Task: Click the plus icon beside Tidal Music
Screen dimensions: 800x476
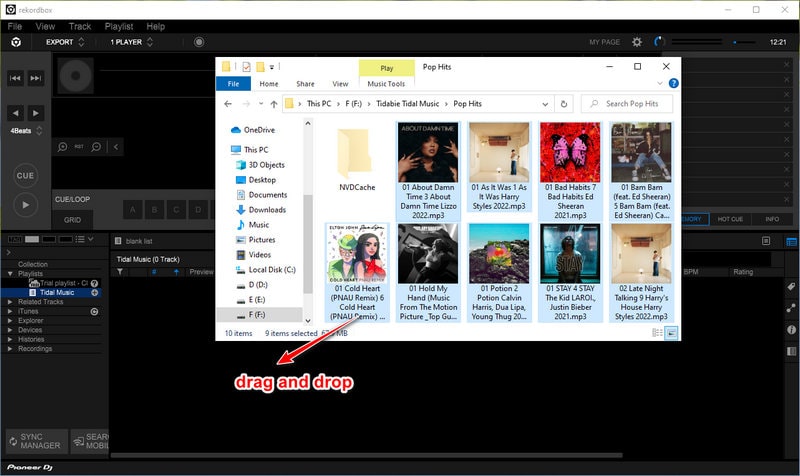Action: [94, 293]
